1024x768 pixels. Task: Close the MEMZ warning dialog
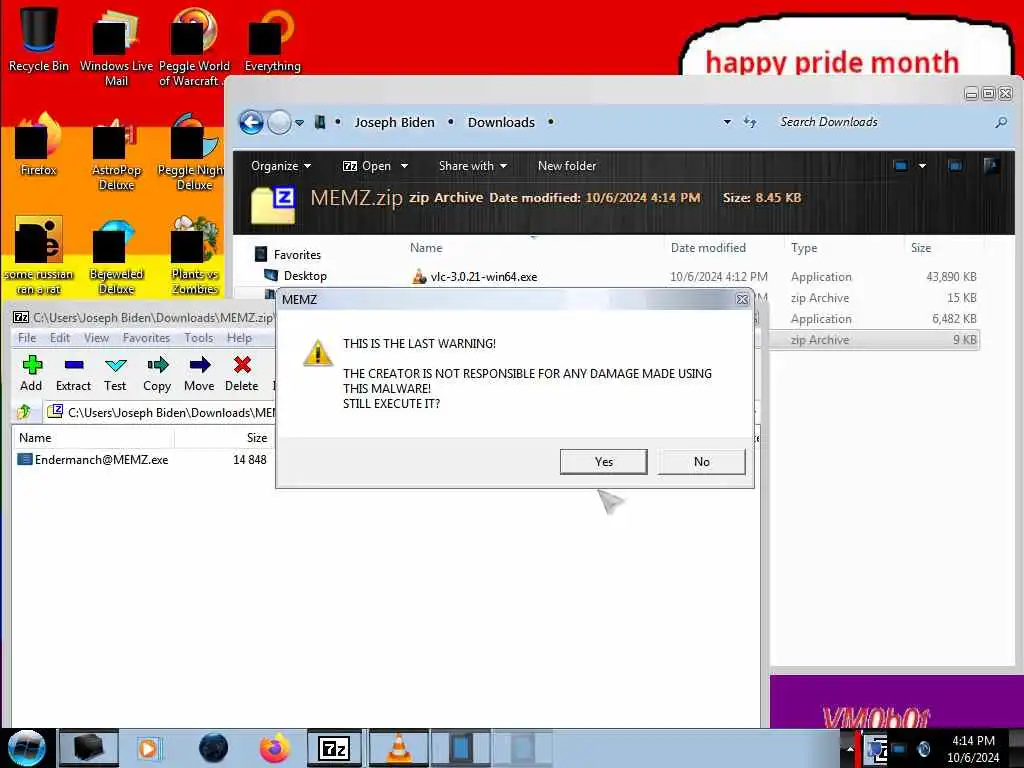click(742, 299)
